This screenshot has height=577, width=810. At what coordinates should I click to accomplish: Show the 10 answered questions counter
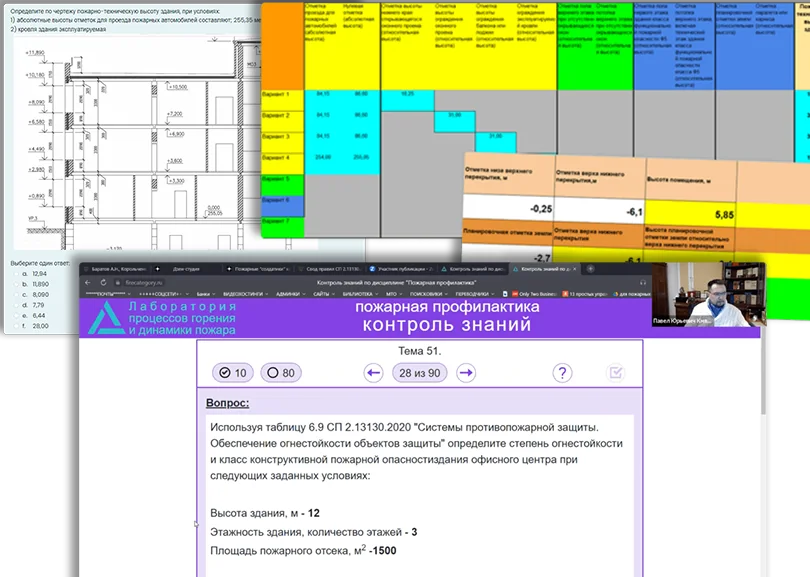pyautogui.click(x=233, y=373)
